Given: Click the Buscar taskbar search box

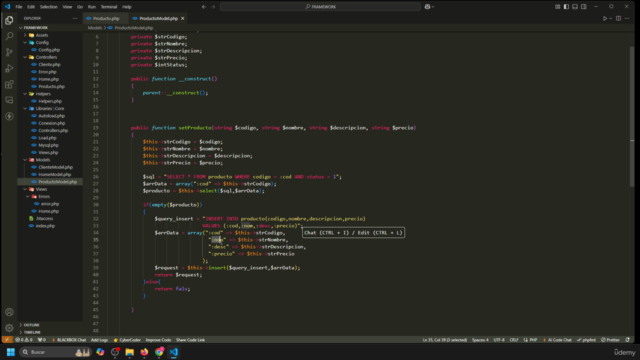Looking at the screenshot, I should [x=55, y=352].
